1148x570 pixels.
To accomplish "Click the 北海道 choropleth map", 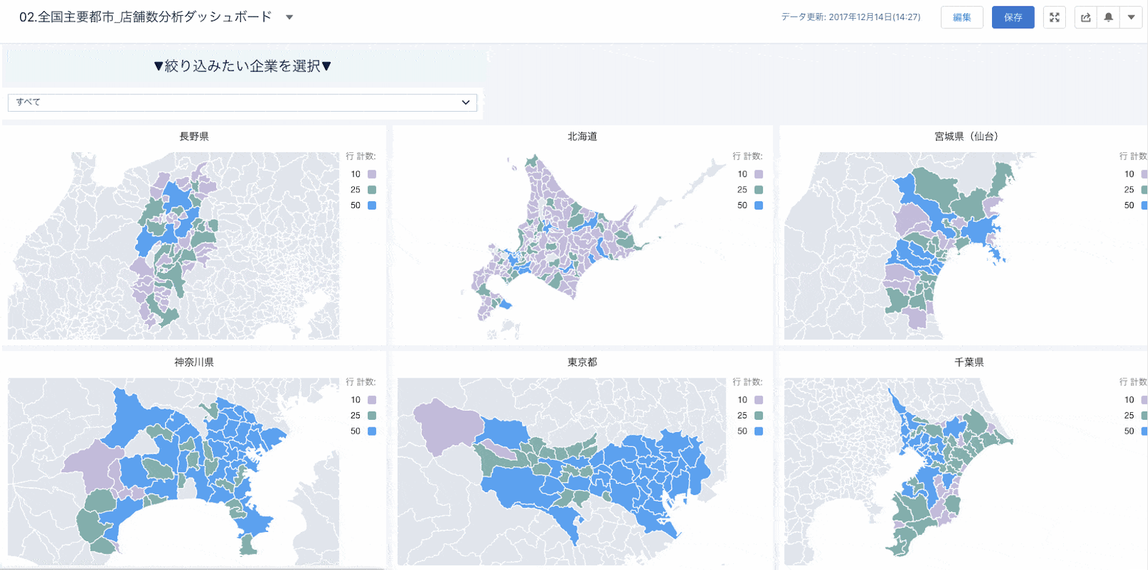I will [560, 246].
